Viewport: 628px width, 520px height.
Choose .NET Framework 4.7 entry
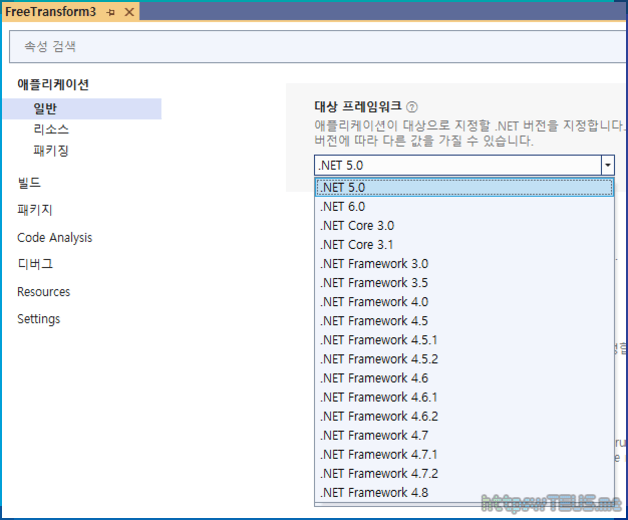click(x=464, y=435)
